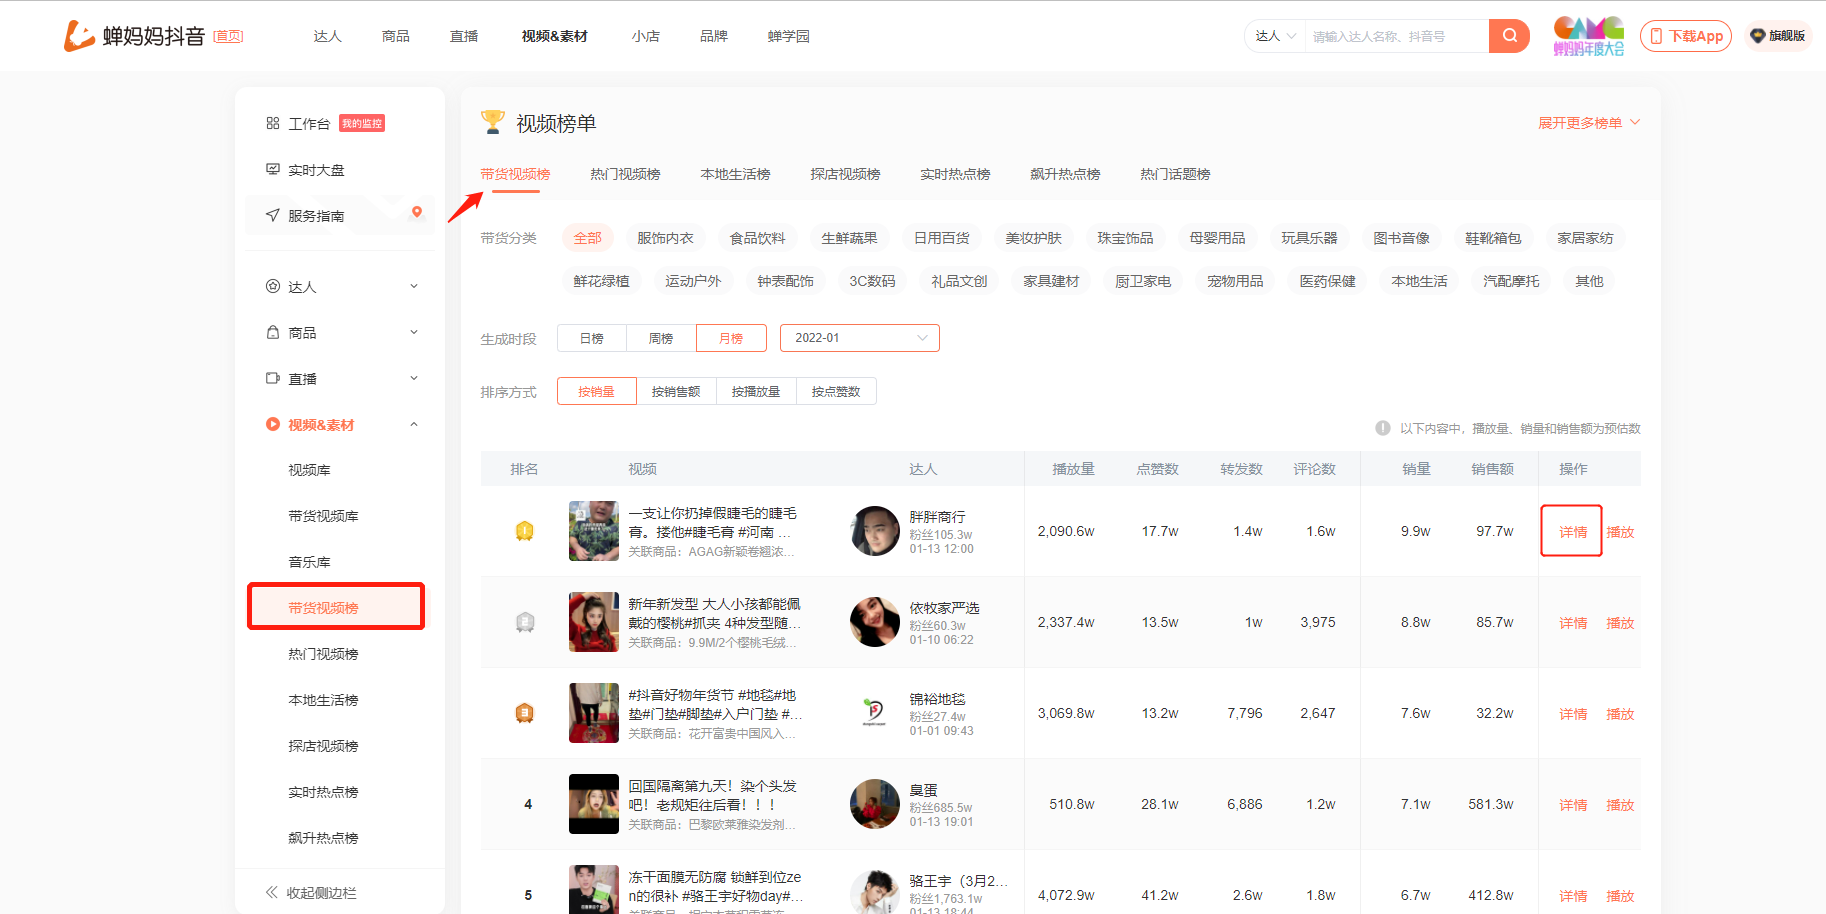Screen dimensions: 1826x914
Task: Open 视频库 in the sidebar
Action: click(310, 470)
